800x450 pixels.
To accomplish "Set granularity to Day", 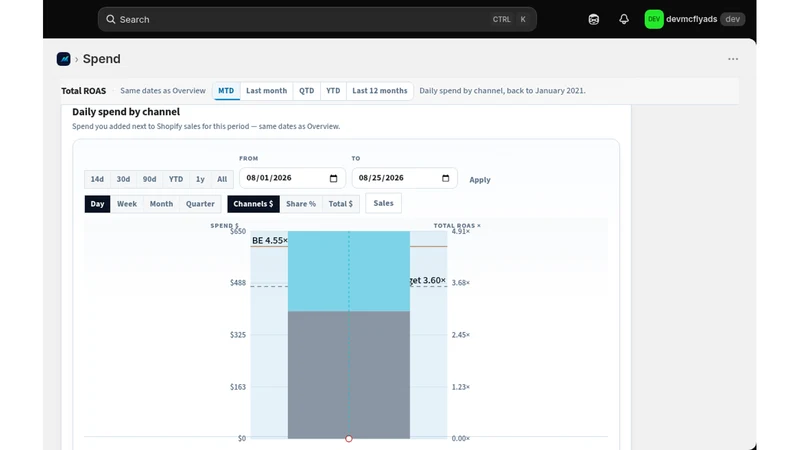I will pyautogui.click(x=97, y=204).
